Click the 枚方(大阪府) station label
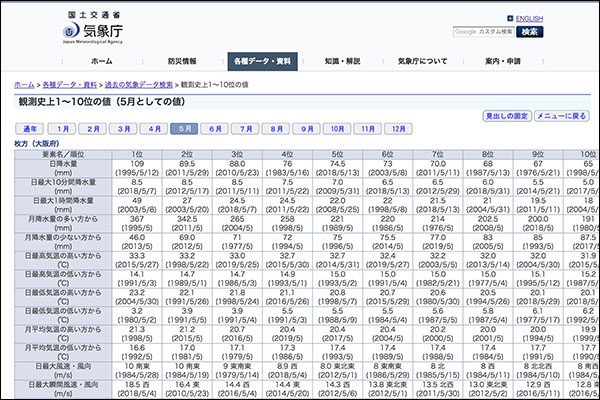600x400 pixels. [x=37, y=144]
